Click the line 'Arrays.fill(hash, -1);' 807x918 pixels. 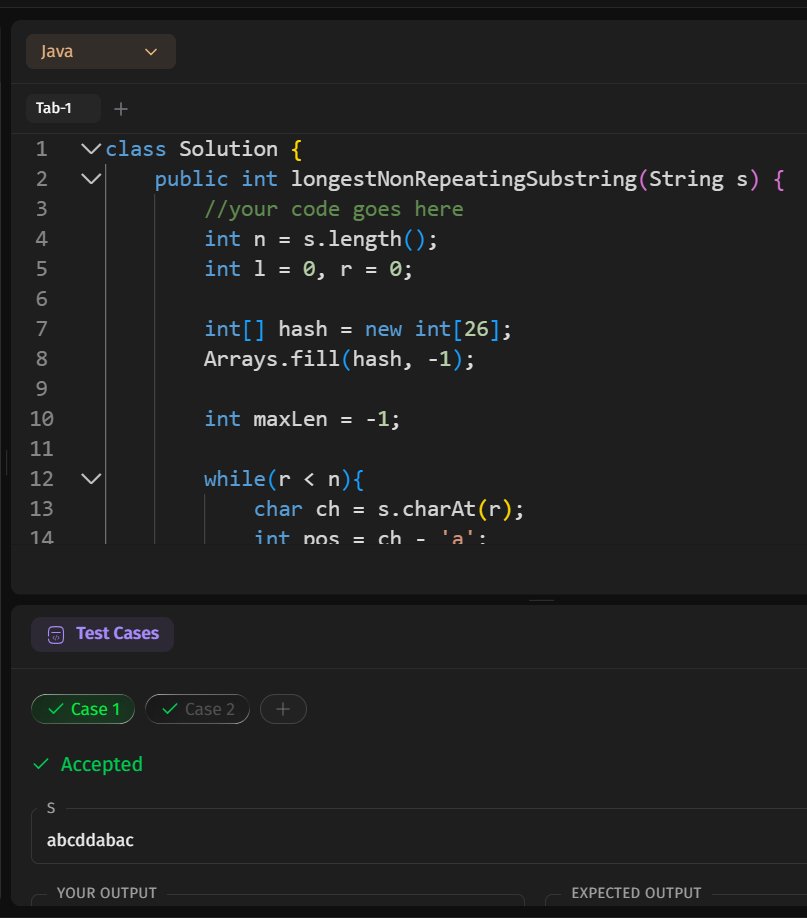pos(339,359)
